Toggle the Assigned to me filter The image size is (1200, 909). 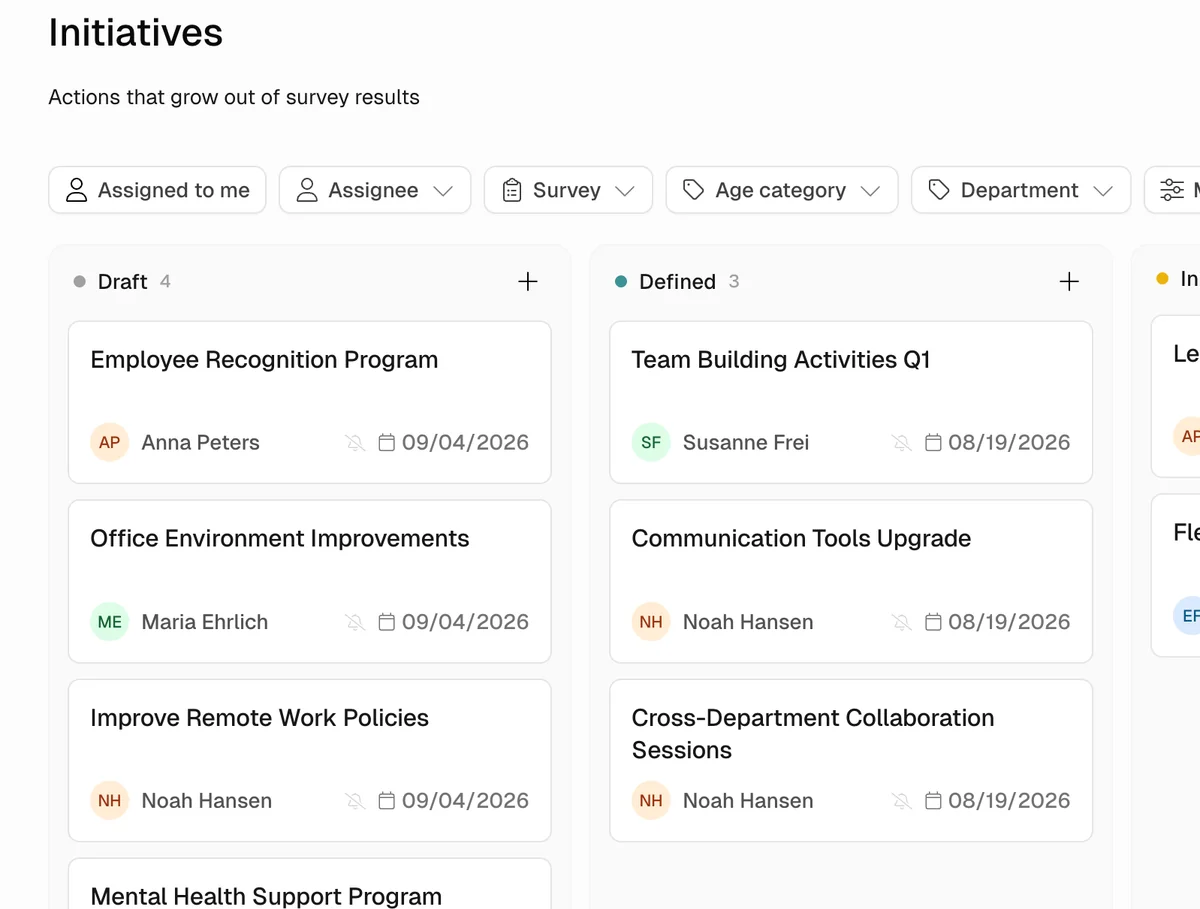pyautogui.click(x=157, y=190)
